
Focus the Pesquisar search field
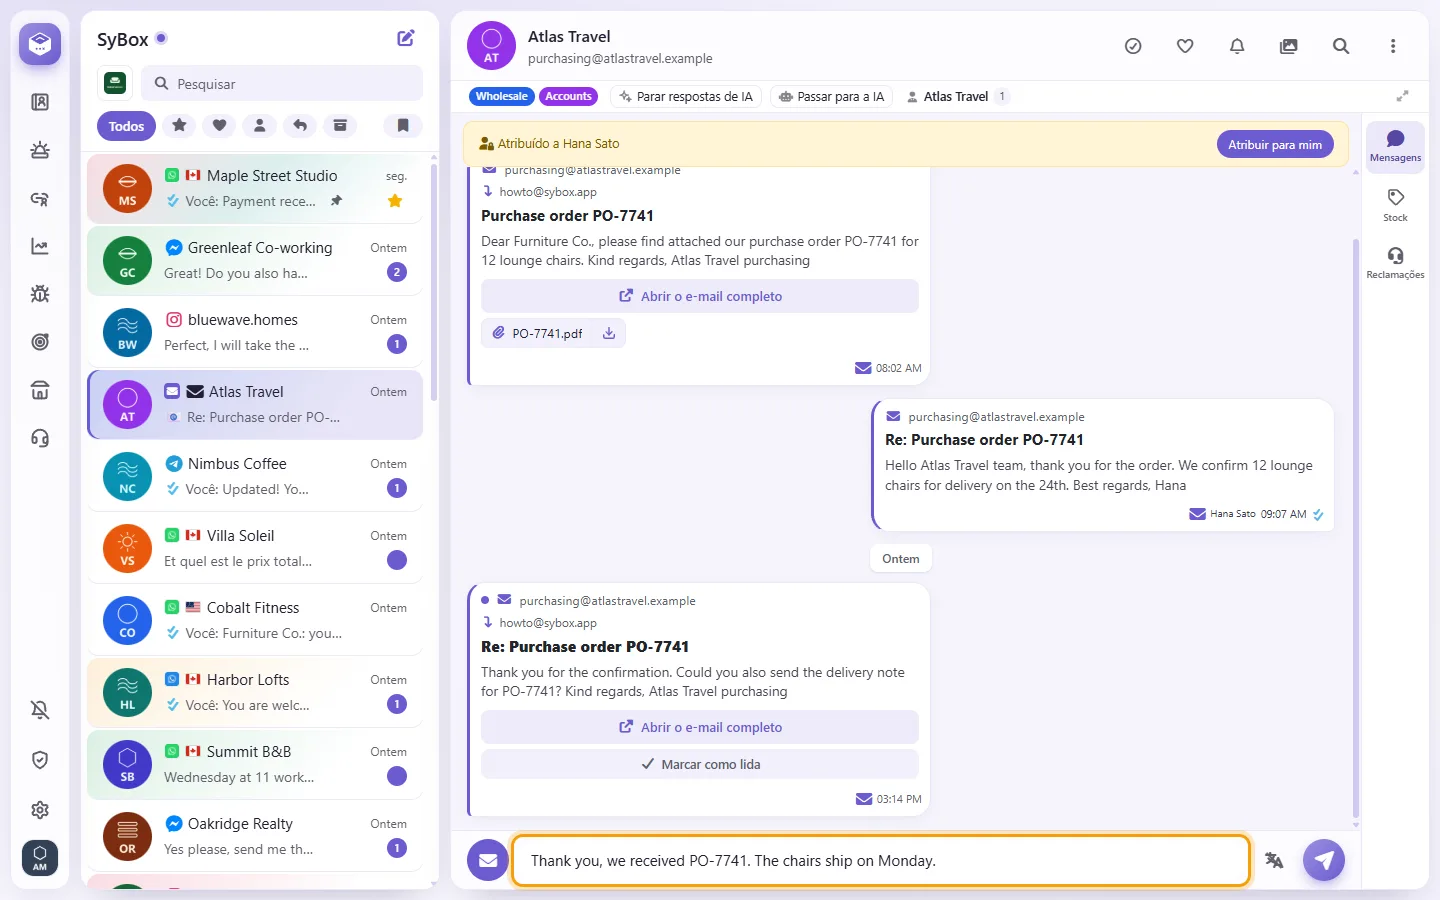282,84
